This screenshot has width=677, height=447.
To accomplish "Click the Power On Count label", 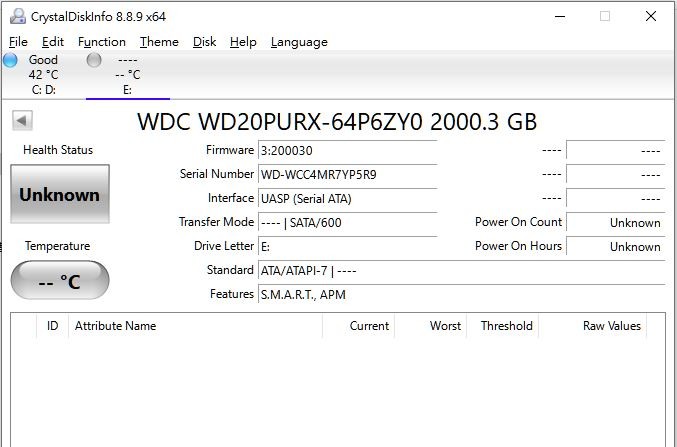I will click(518, 222).
